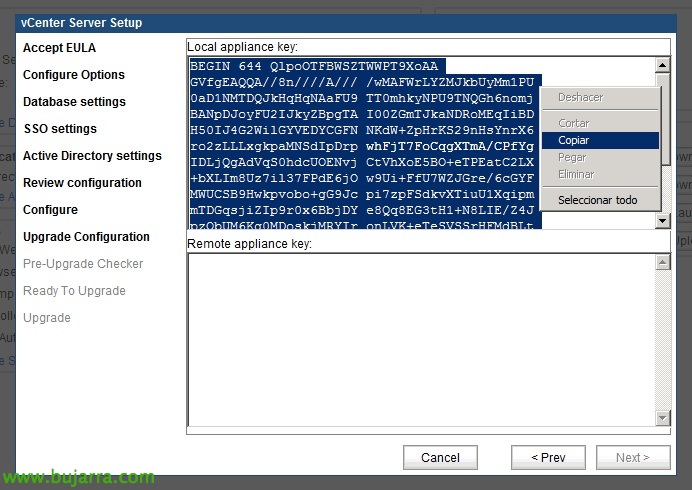Click inside the Remote appliance key field
The width and height of the screenshot is (692, 490).
coord(421,340)
